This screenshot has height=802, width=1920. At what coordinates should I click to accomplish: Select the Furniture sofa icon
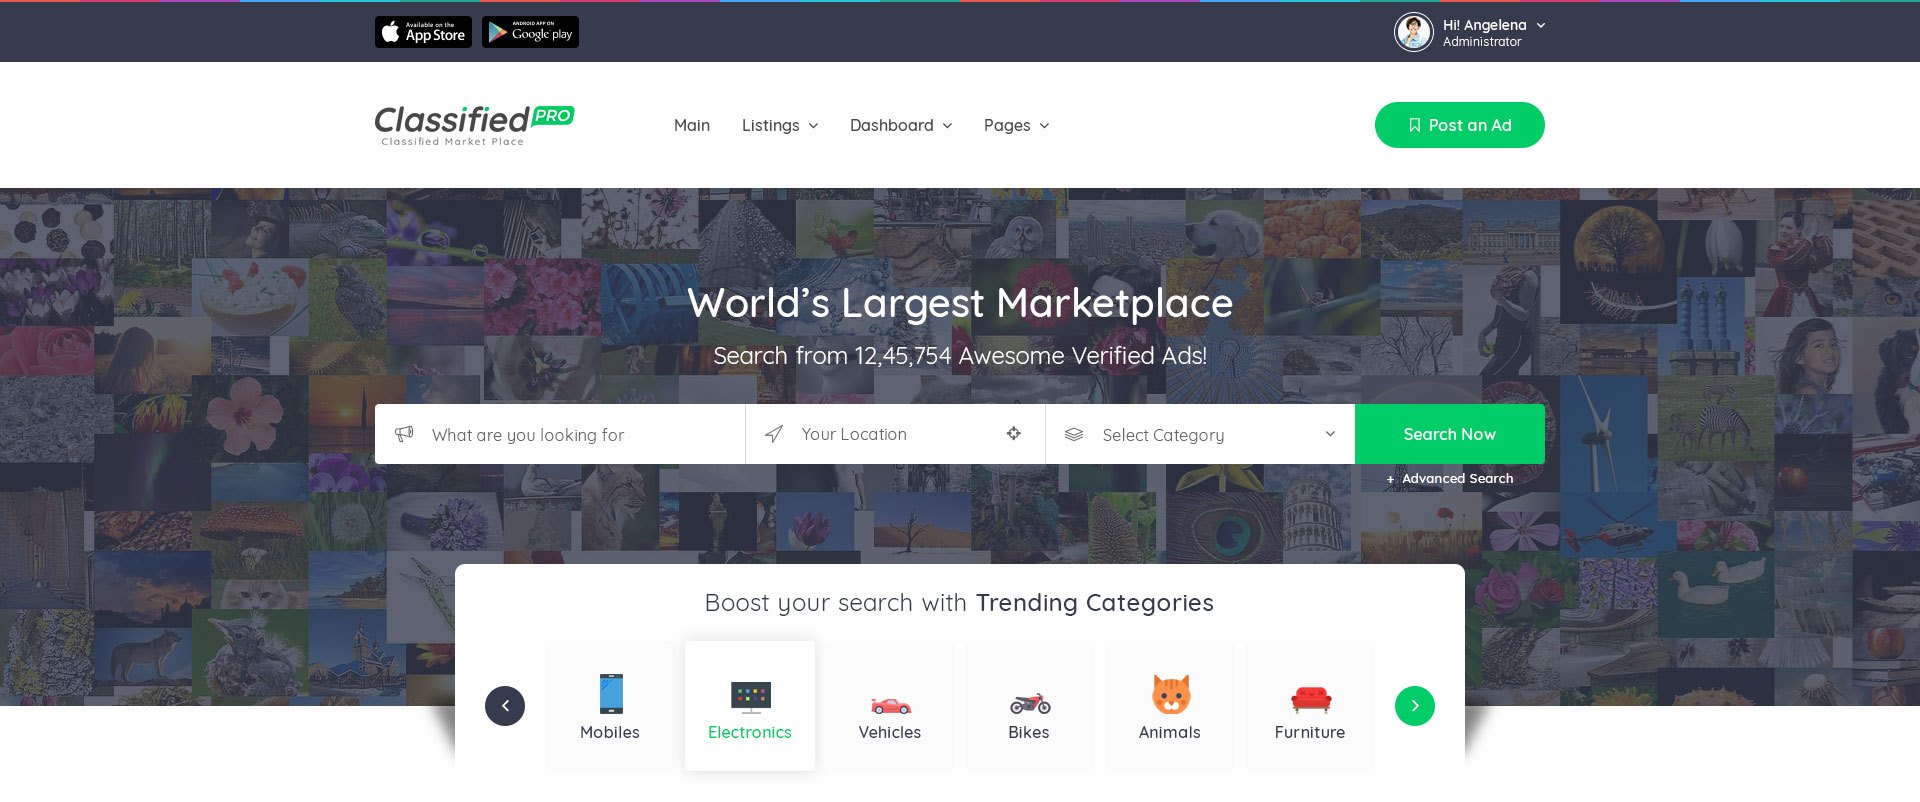pos(1310,698)
